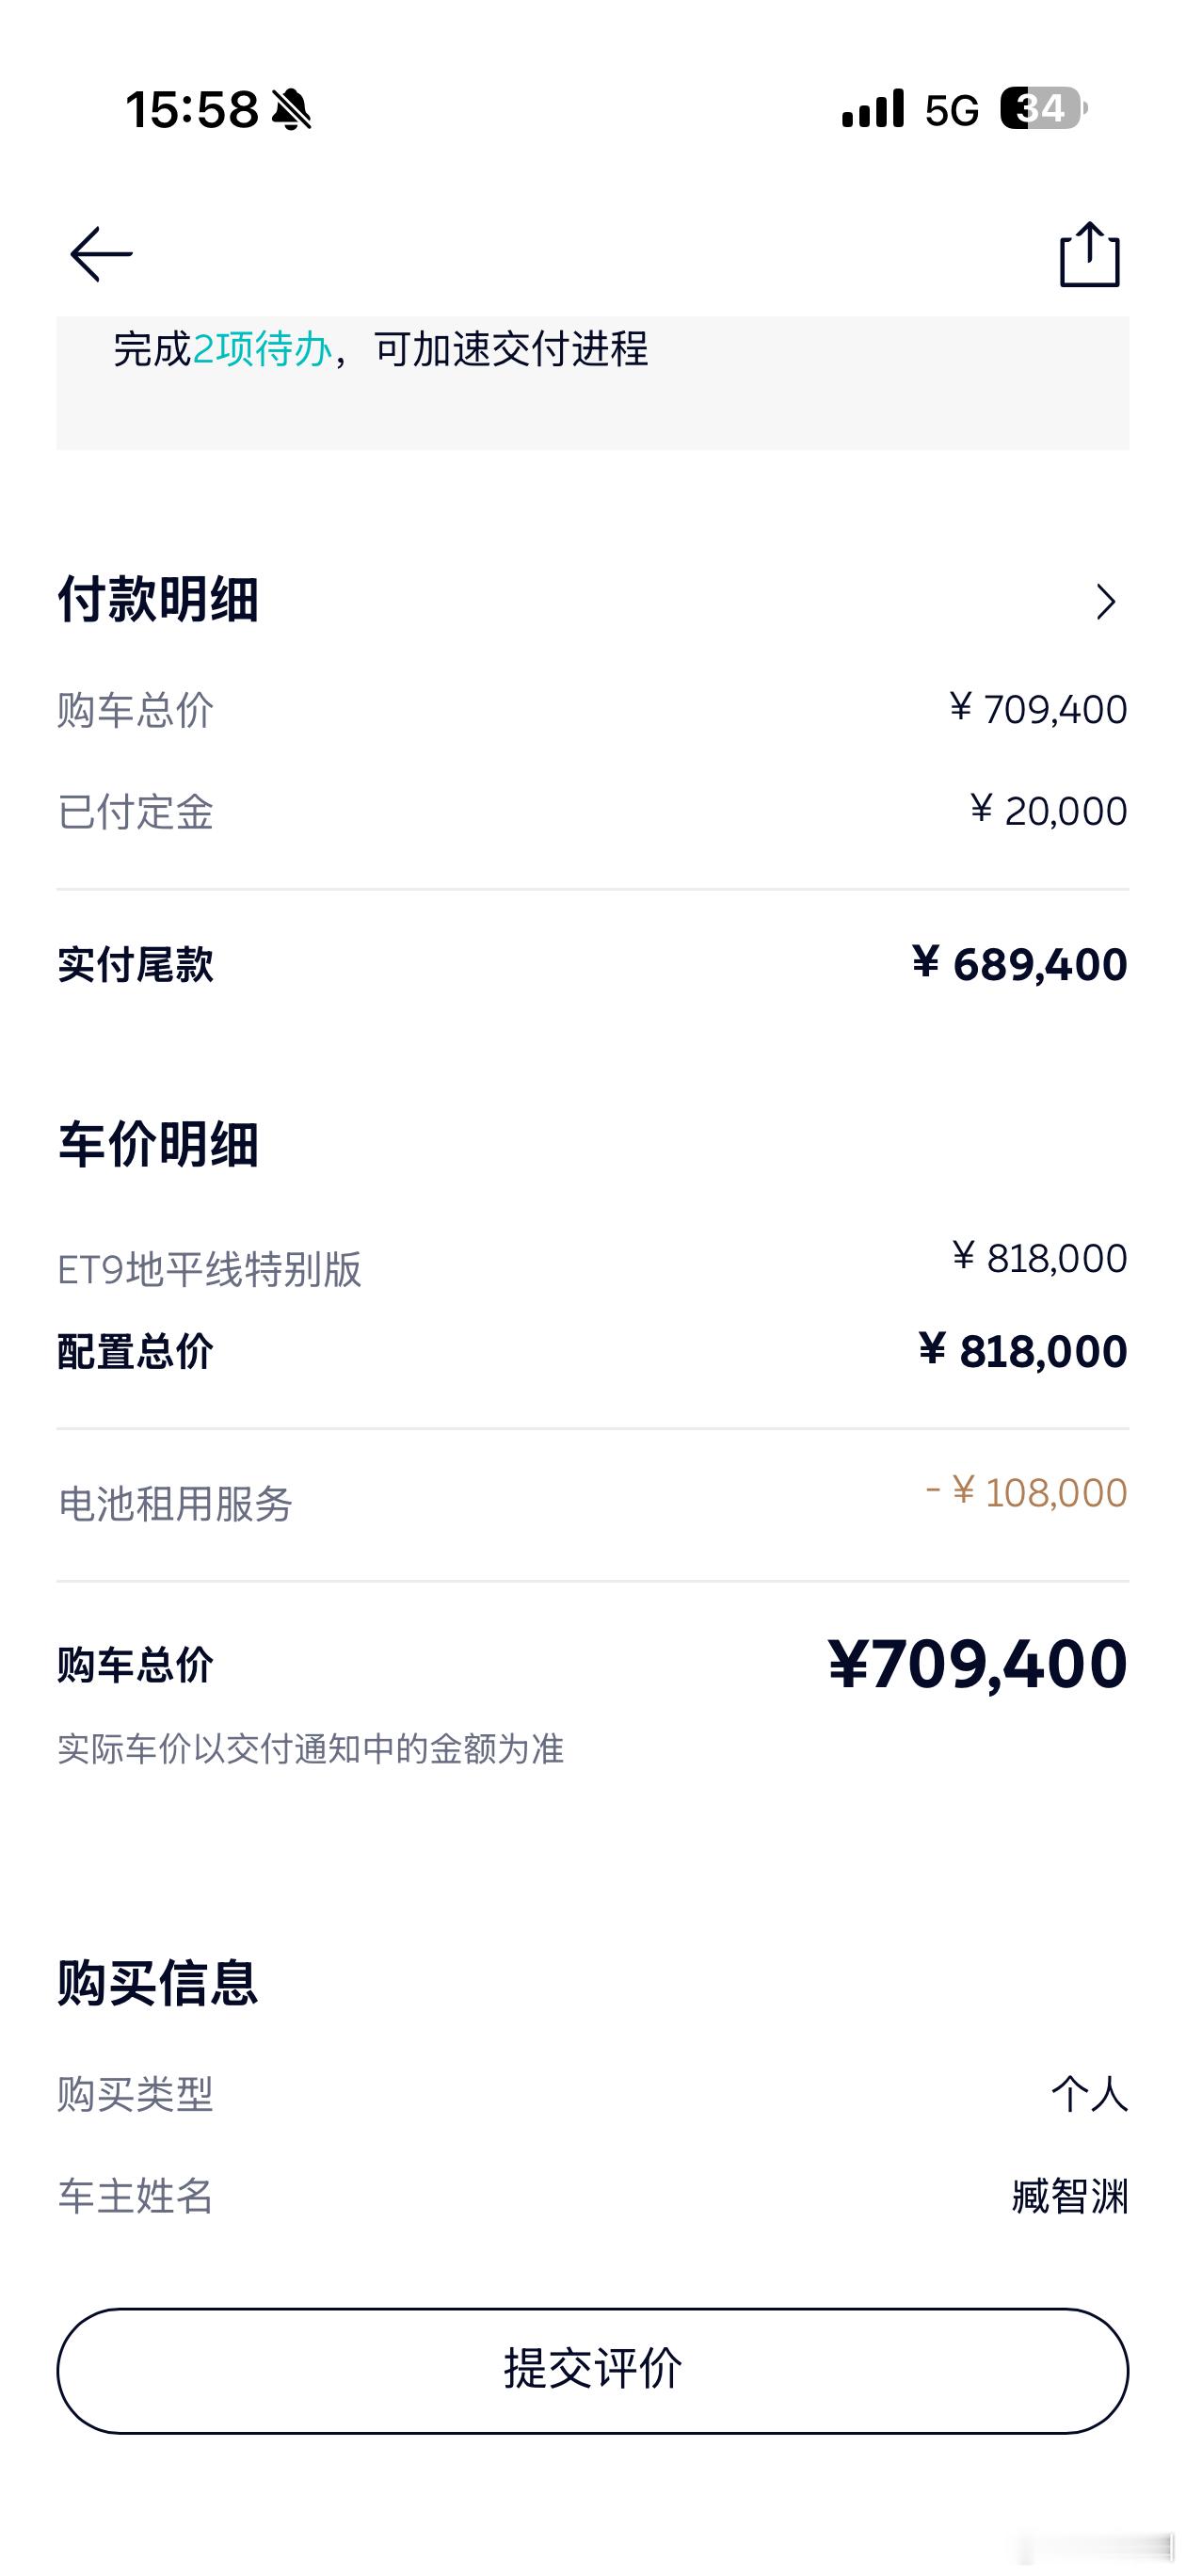Tap the 已付定金 ¥20,000 row
Viewport: 1186px width, 2576px height.
(592, 811)
